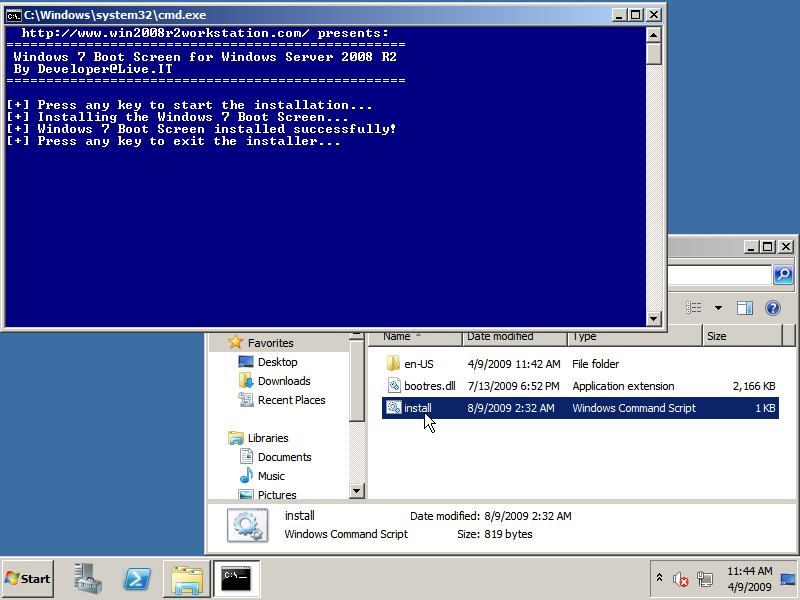Click the cmd window scrollbar down arrow
This screenshot has height=600, width=800.
[654, 319]
